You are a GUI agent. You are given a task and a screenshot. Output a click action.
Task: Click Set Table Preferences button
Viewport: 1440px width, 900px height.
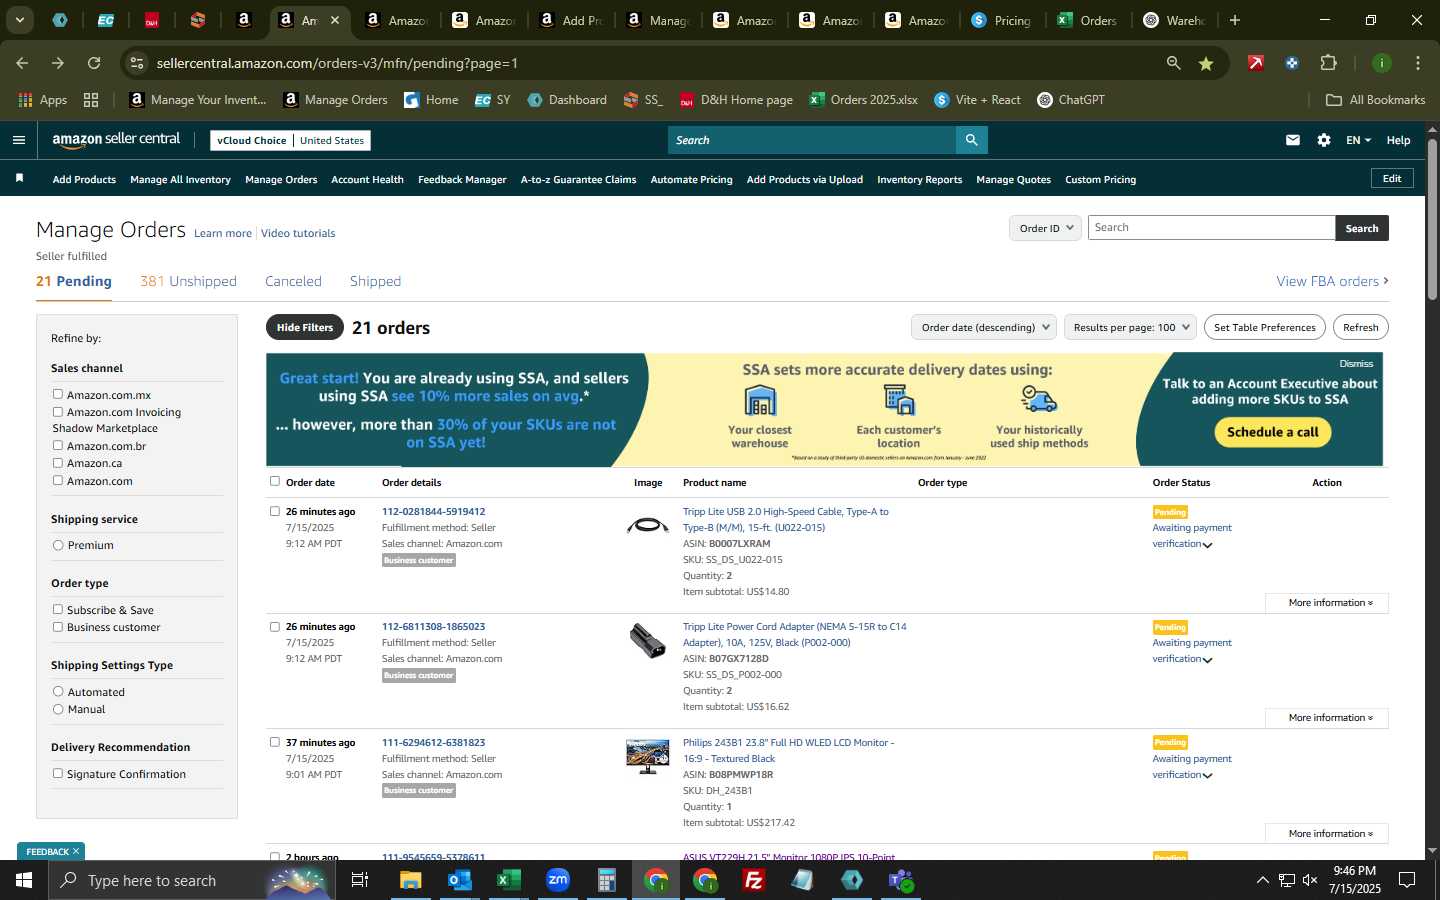[1264, 327]
